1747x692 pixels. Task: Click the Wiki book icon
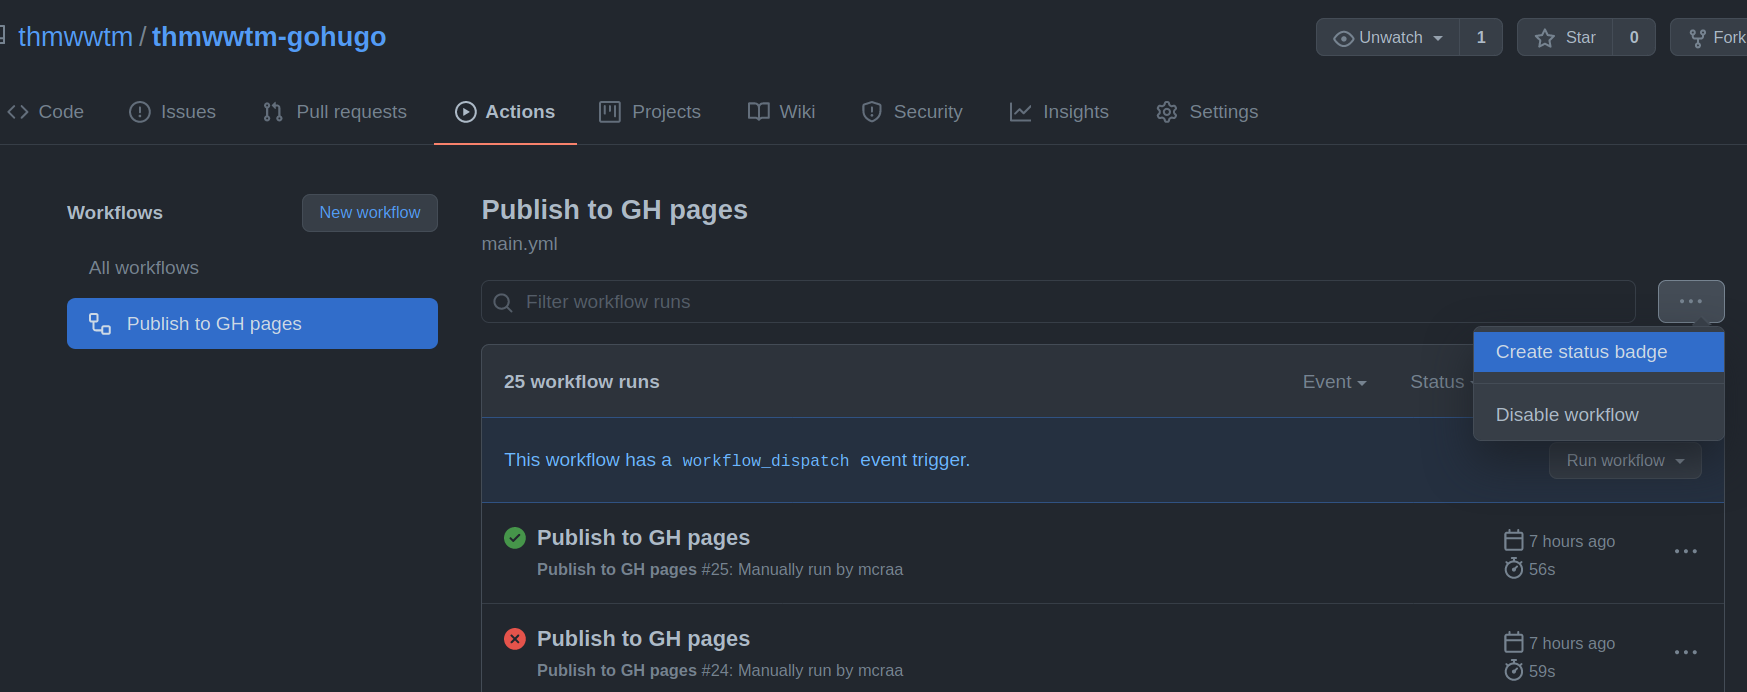point(759,112)
